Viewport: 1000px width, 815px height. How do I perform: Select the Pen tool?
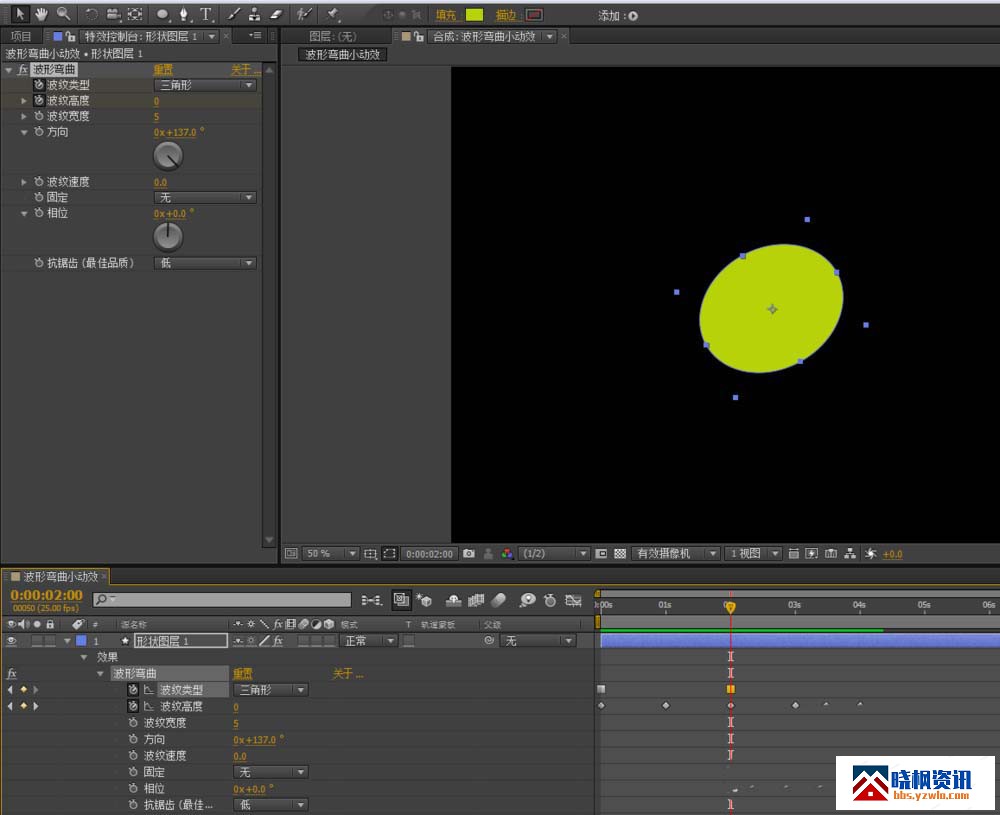(184, 14)
